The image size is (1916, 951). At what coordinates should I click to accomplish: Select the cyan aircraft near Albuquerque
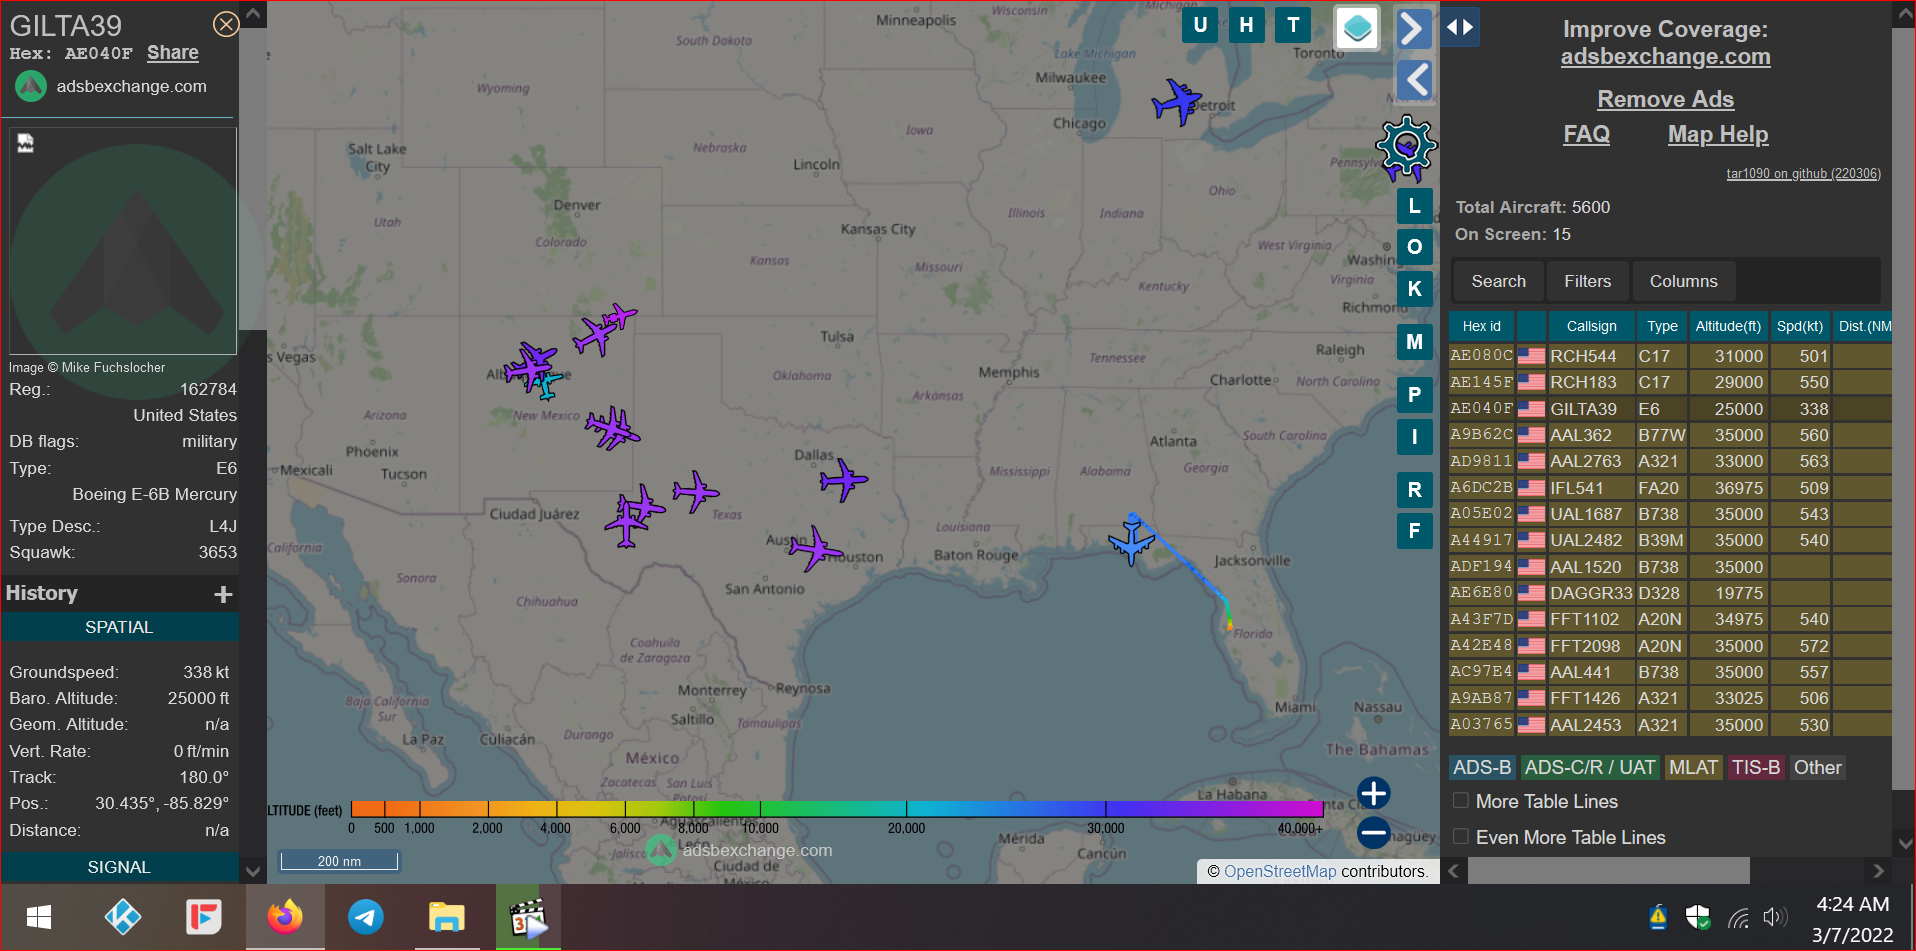point(546,384)
